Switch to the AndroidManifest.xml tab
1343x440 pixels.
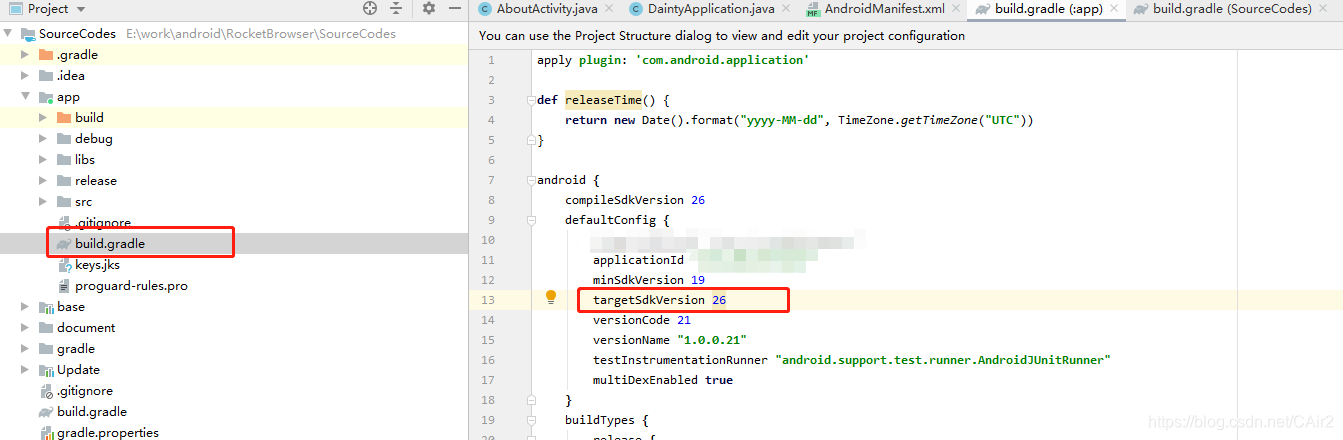tap(884, 9)
